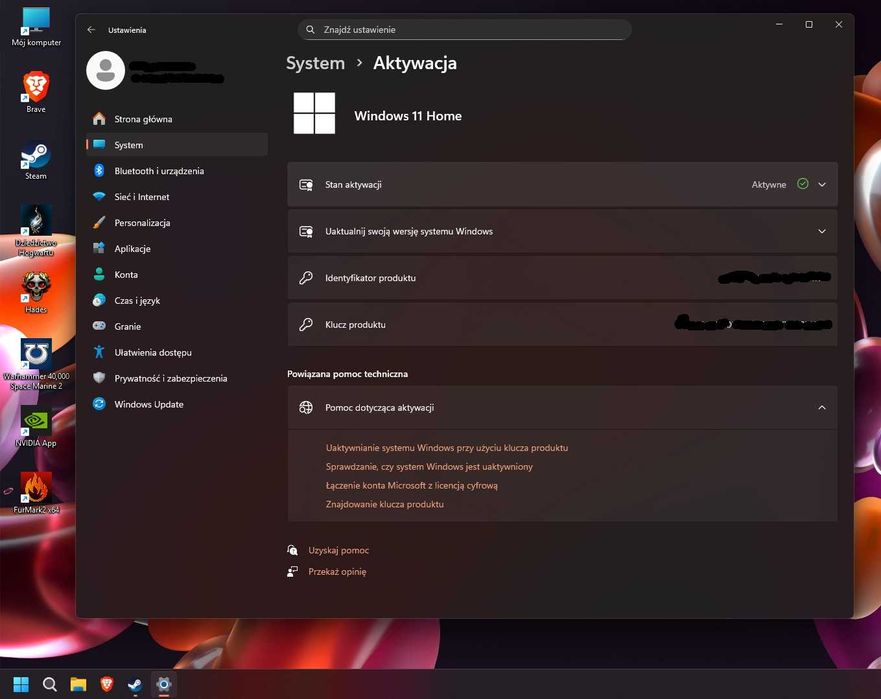Screen dimensions: 881x699
Task: Go to Personalizacja settings
Action: point(176,223)
